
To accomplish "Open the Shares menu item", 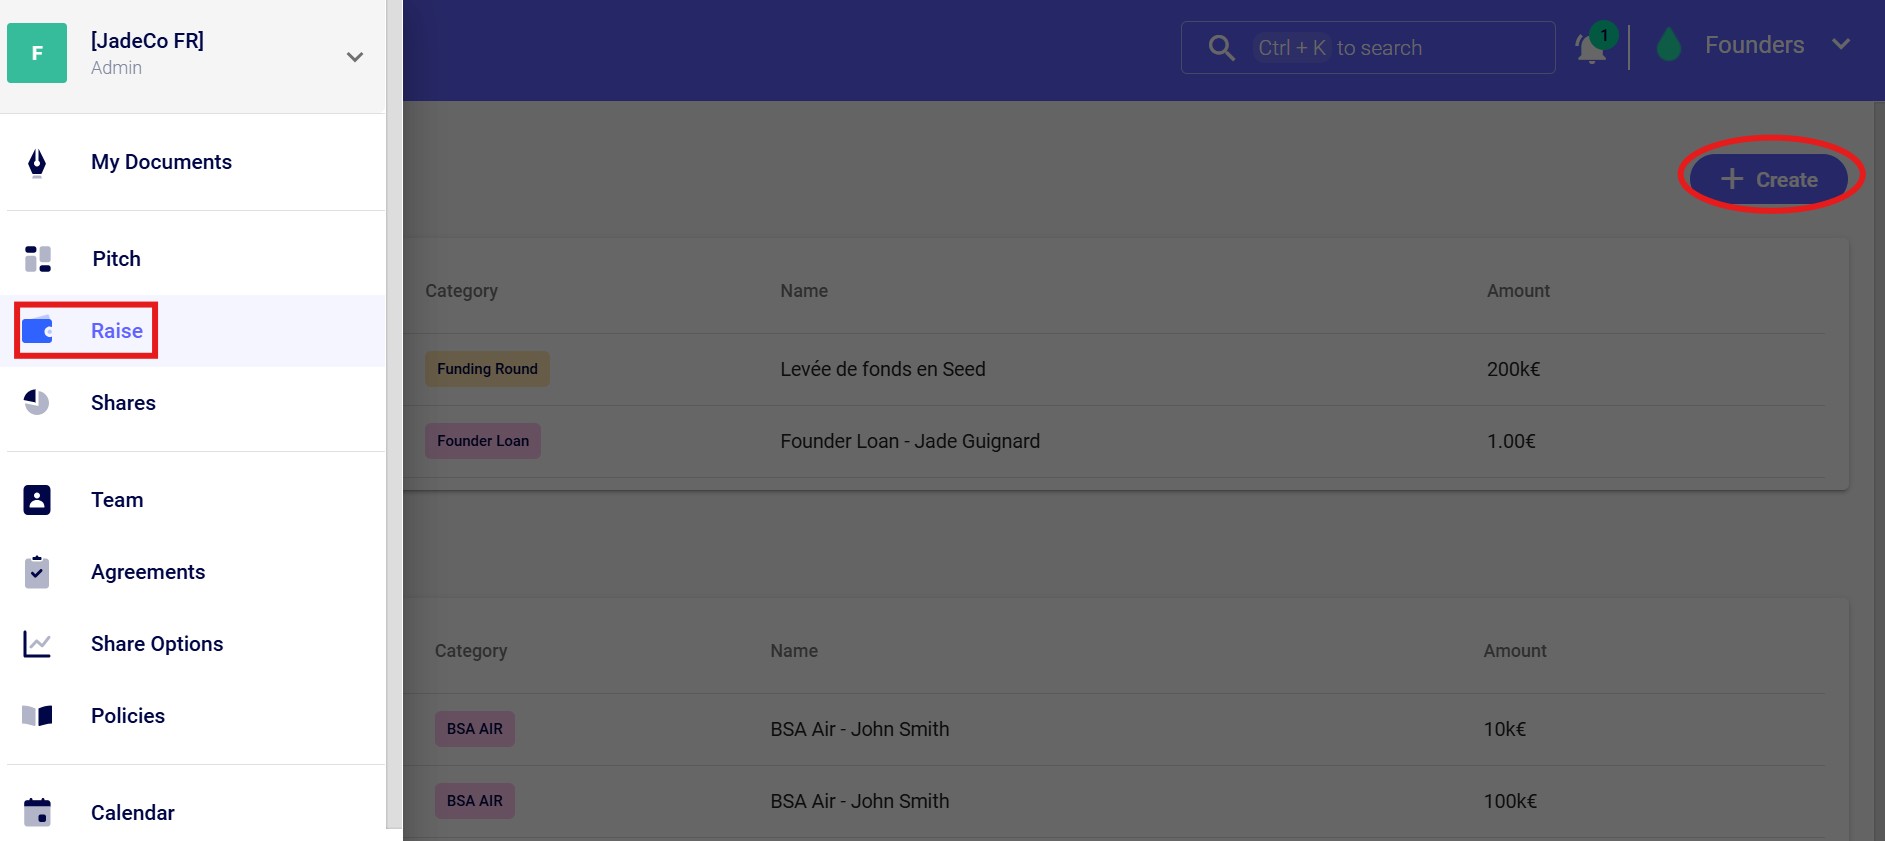I will (123, 403).
